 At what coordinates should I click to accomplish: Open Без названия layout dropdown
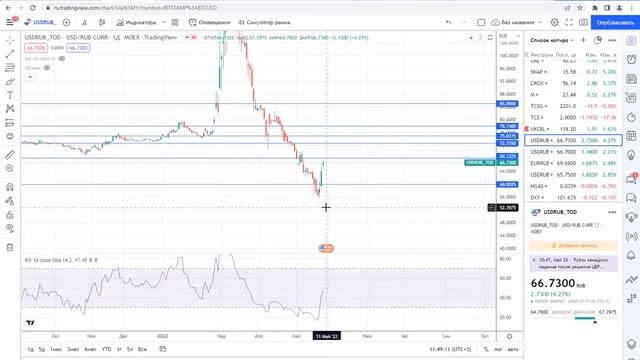pyautogui.click(x=516, y=22)
